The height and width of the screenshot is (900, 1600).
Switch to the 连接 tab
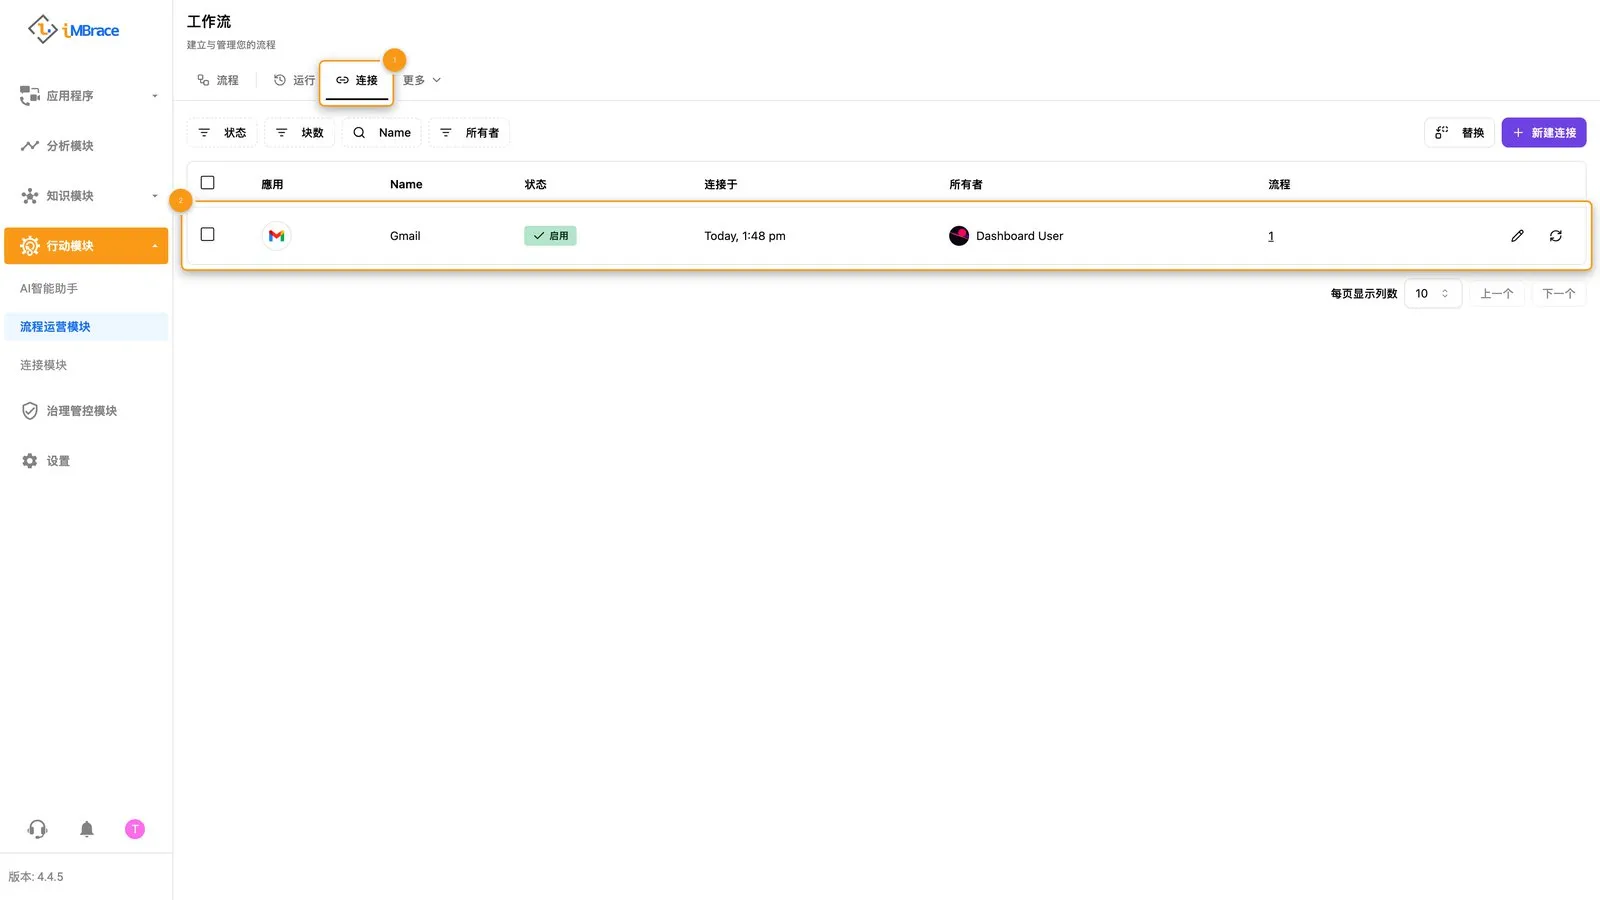(x=356, y=80)
